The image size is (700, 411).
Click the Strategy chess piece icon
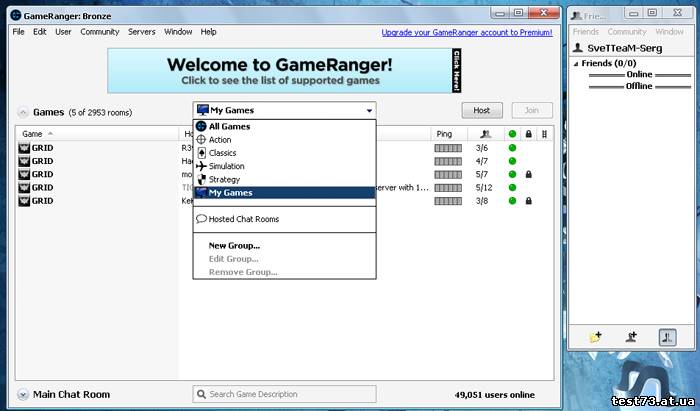point(201,179)
